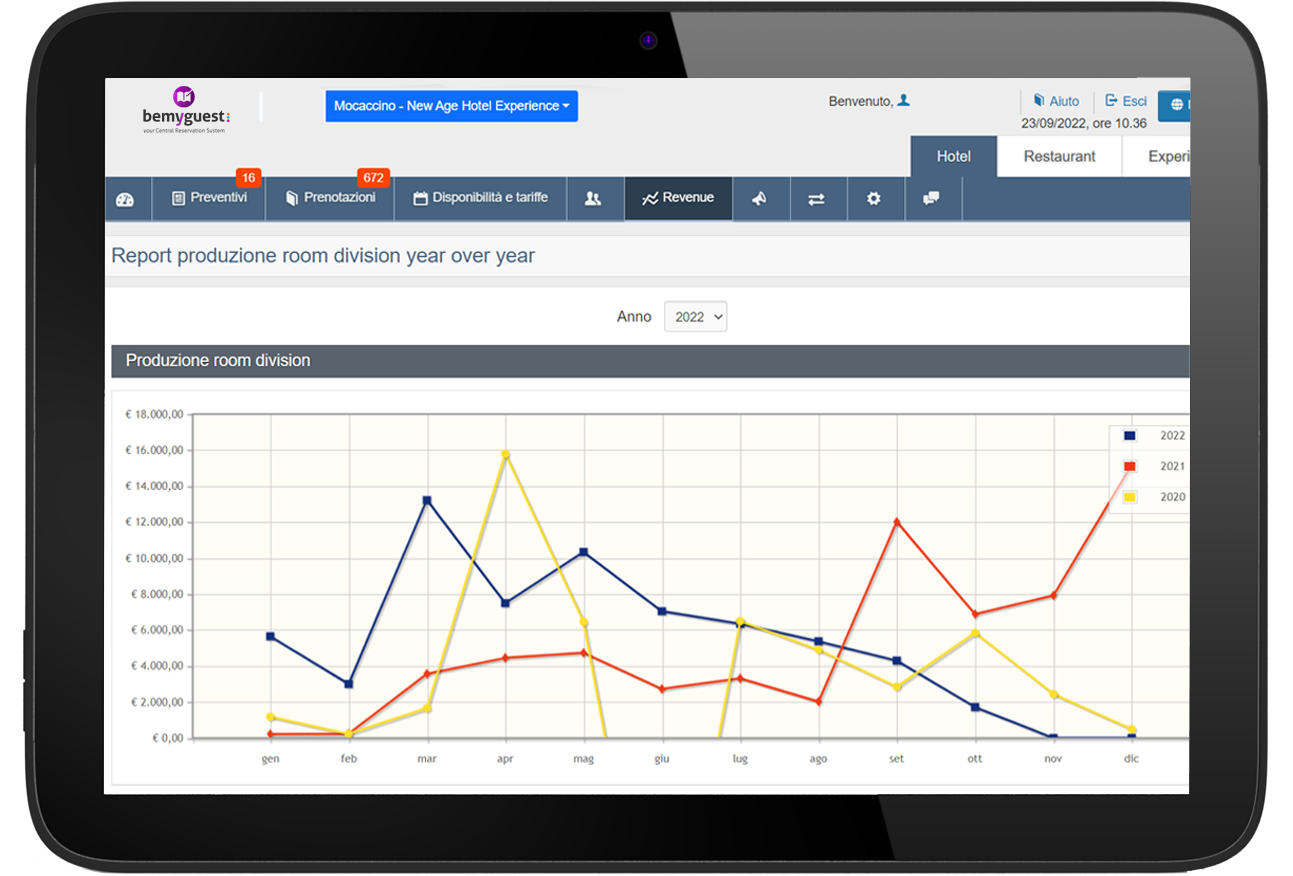The height and width of the screenshot is (876, 1293).
Task: Open the guests people icon menu
Action: point(593,199)
